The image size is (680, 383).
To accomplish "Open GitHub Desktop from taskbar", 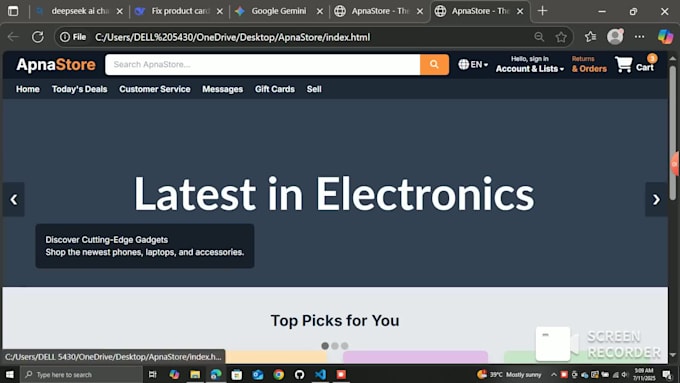I will point(300,374).
